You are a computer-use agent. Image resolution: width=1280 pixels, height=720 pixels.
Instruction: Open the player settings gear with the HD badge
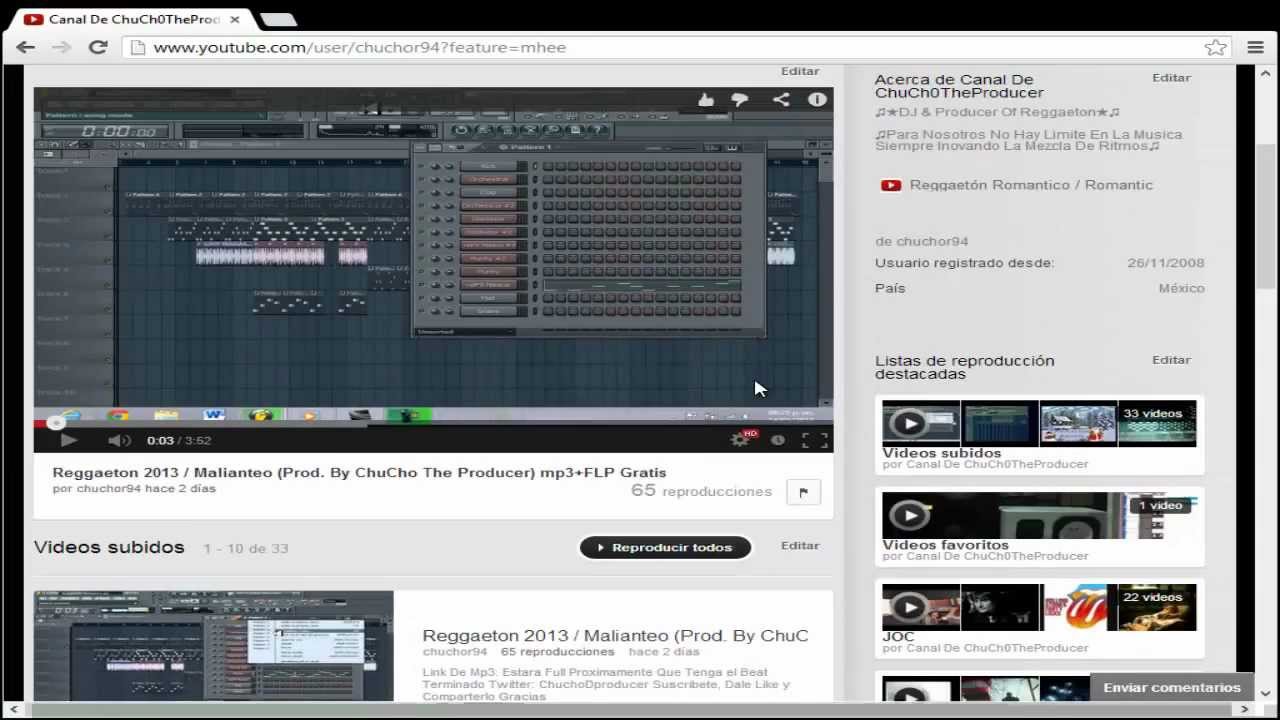click(x=743, y=439)
